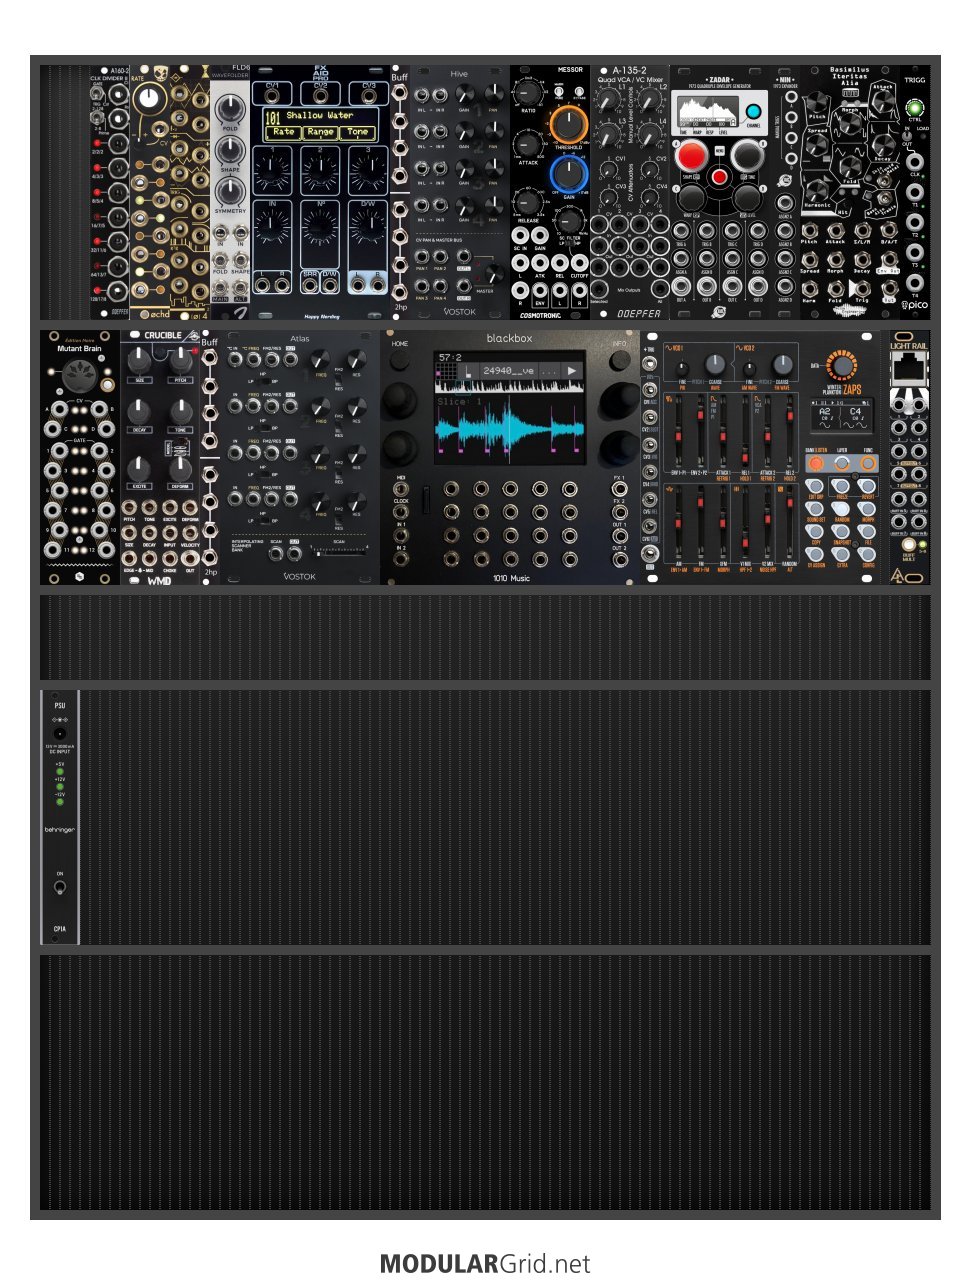971x1285 pixels.
Task: Click the L1 knob on A-135-2 Quad VCA
Action: 607,102
